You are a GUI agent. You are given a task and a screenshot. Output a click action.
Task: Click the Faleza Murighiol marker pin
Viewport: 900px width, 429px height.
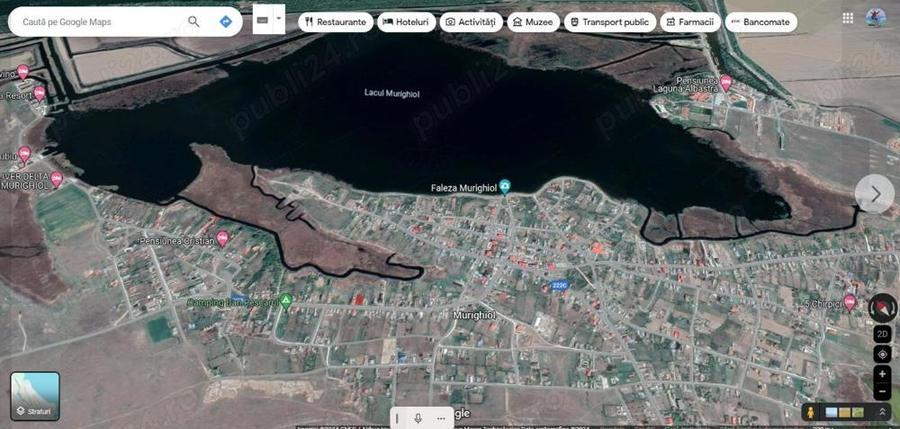click(505, 186)
